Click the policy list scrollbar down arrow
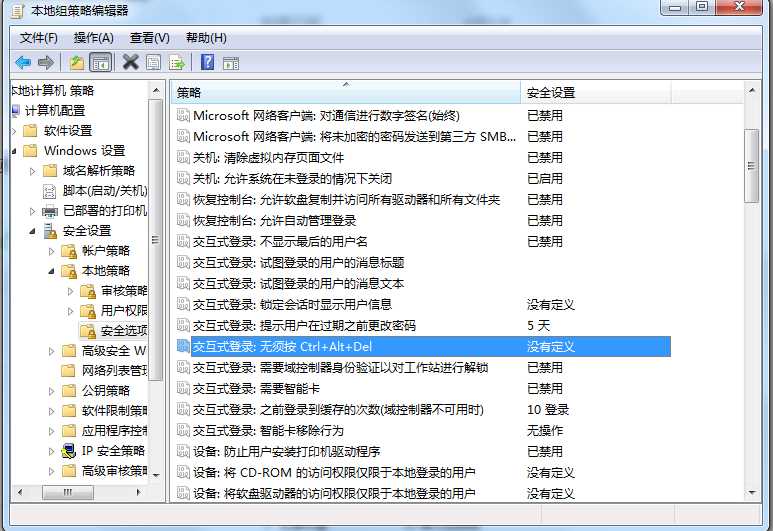773x531 pixels. click(751, 492)
